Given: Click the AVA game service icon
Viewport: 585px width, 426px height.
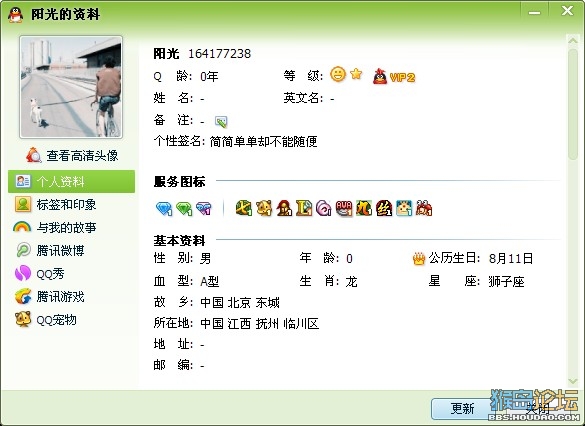Looking at the screenshot, I should click(344, 208).
